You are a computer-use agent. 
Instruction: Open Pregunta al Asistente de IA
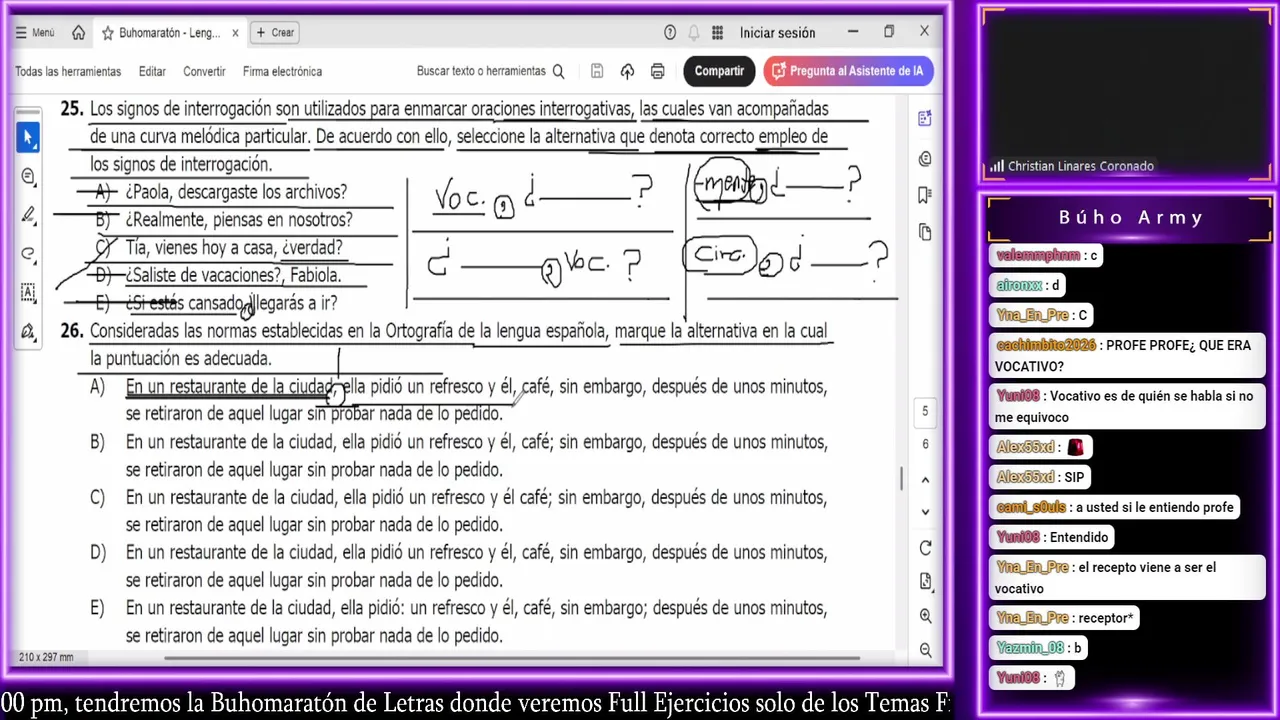click(848, 71)
